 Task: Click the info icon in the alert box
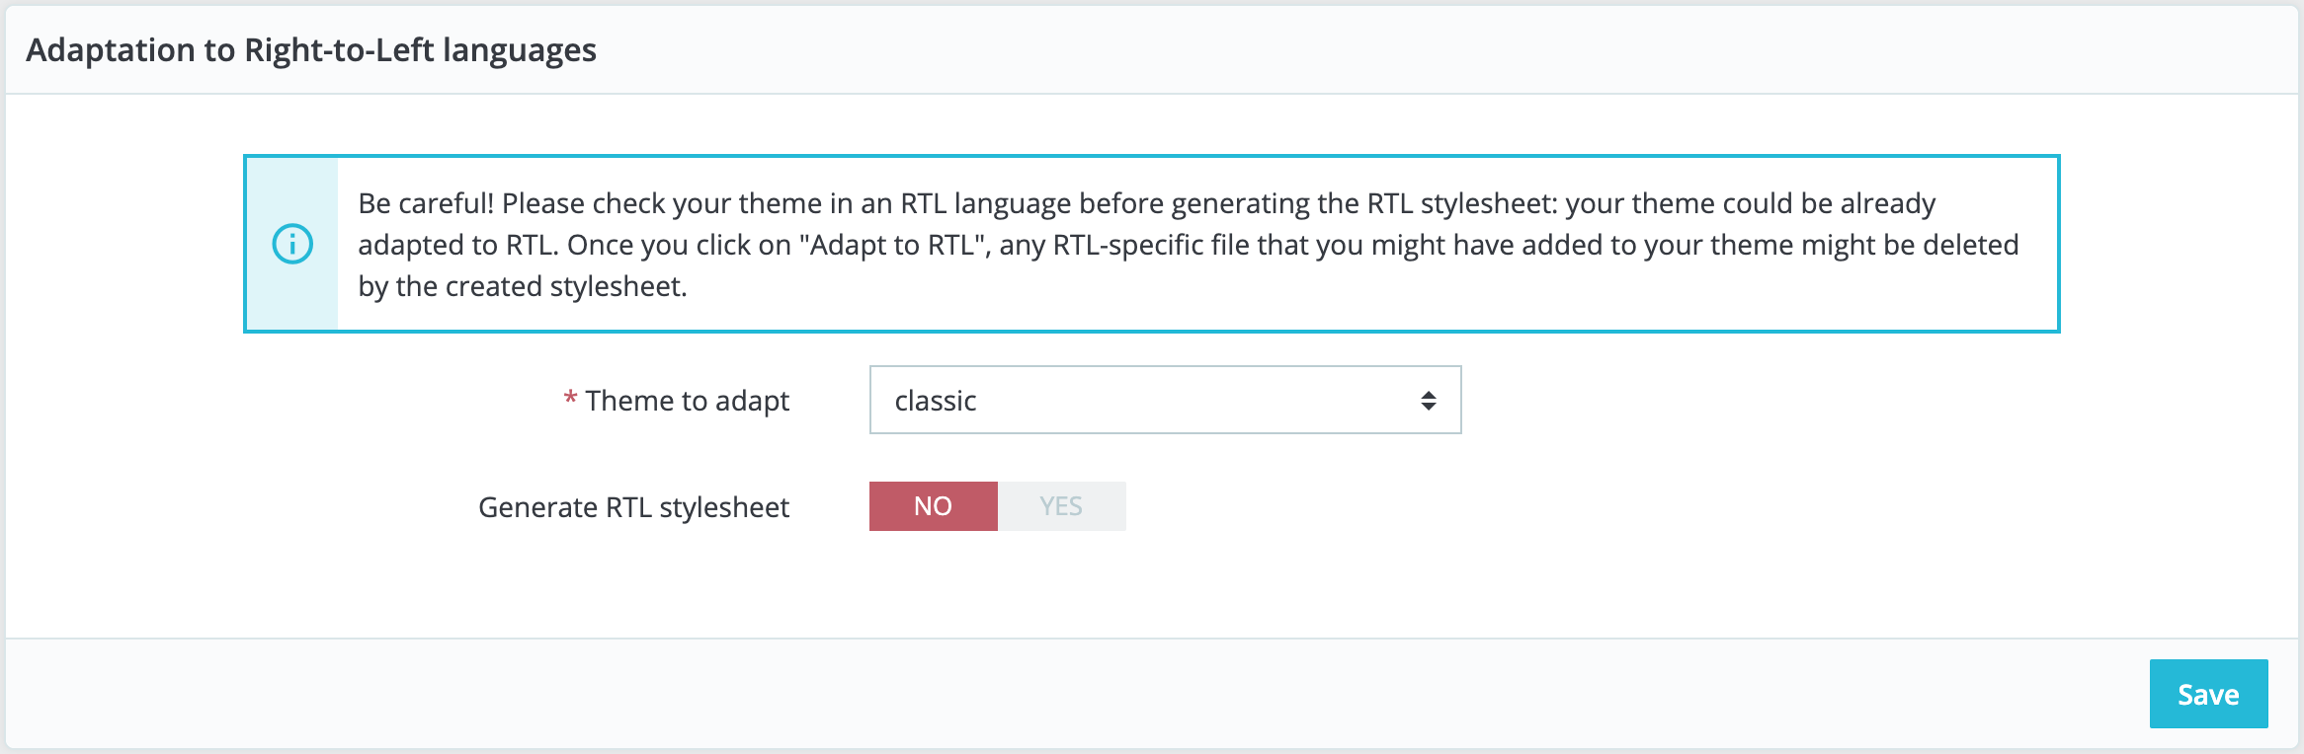(x=292, y=244)
